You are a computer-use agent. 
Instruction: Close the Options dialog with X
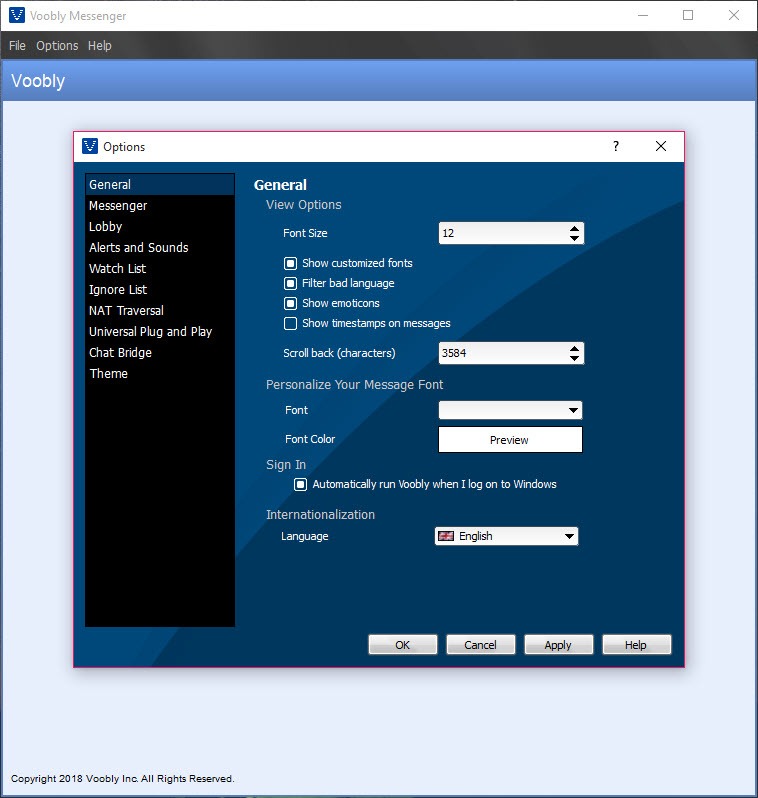[x=661, y=147]
